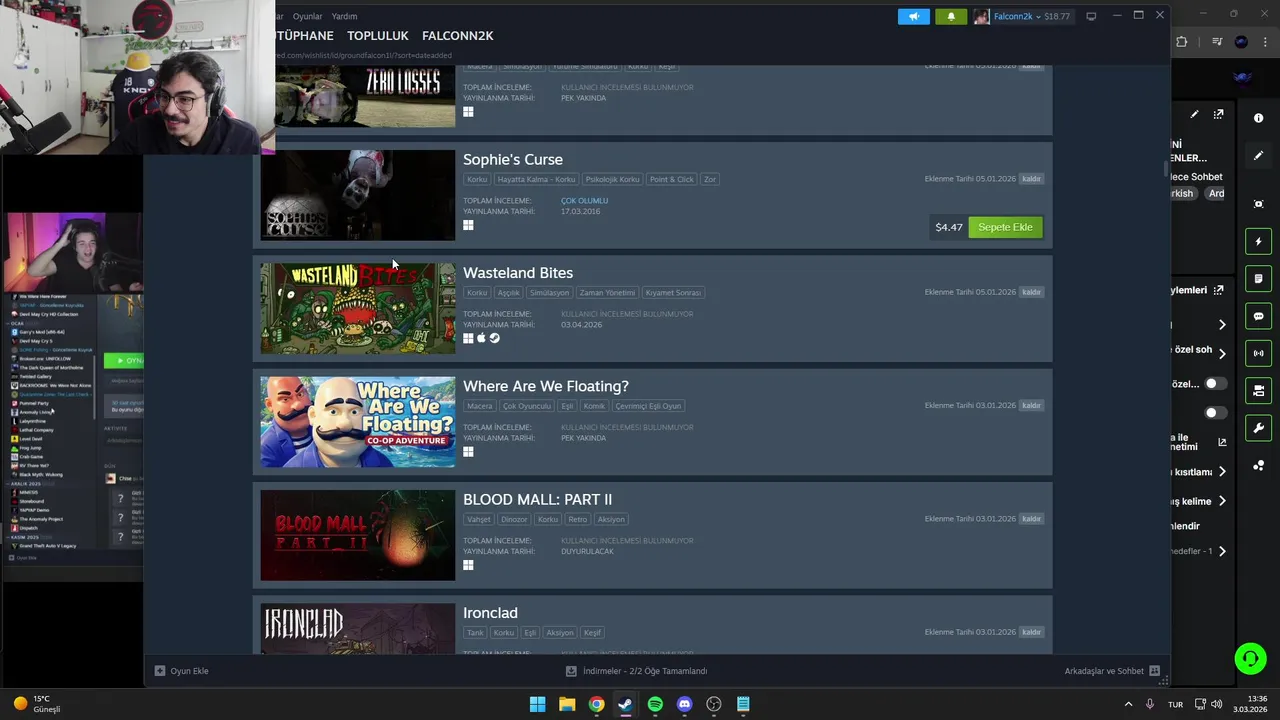1280x720 pixels.
Task: Click the BLOOD MALL PART II thumbnail
Action: (358, 535)
